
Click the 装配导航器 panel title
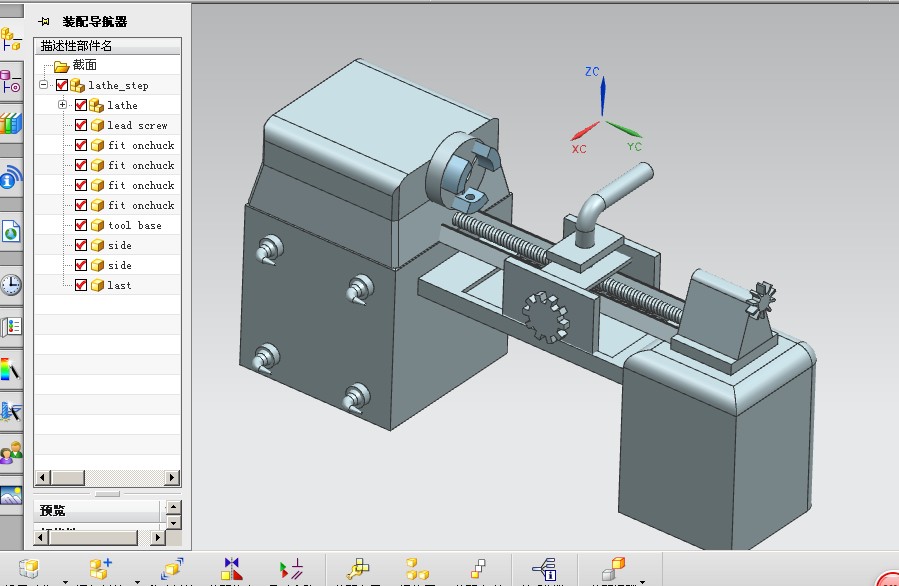pyautogui.click(x=95, y=22)
